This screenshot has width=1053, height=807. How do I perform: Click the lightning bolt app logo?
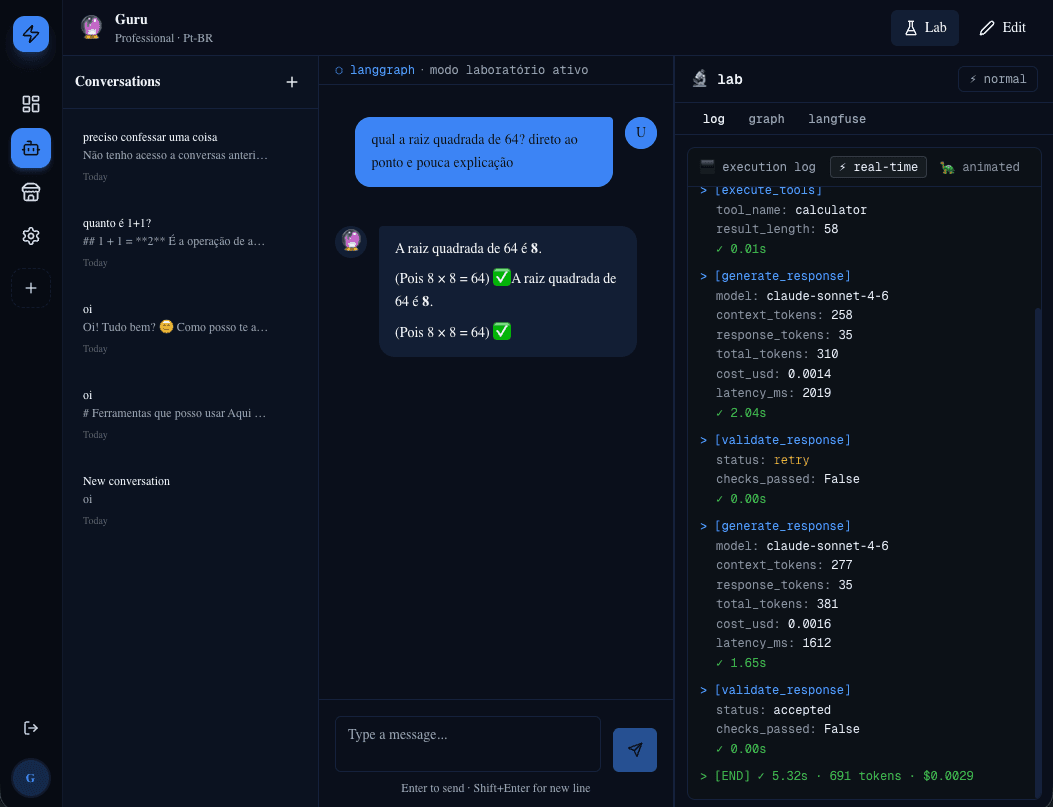30,34
